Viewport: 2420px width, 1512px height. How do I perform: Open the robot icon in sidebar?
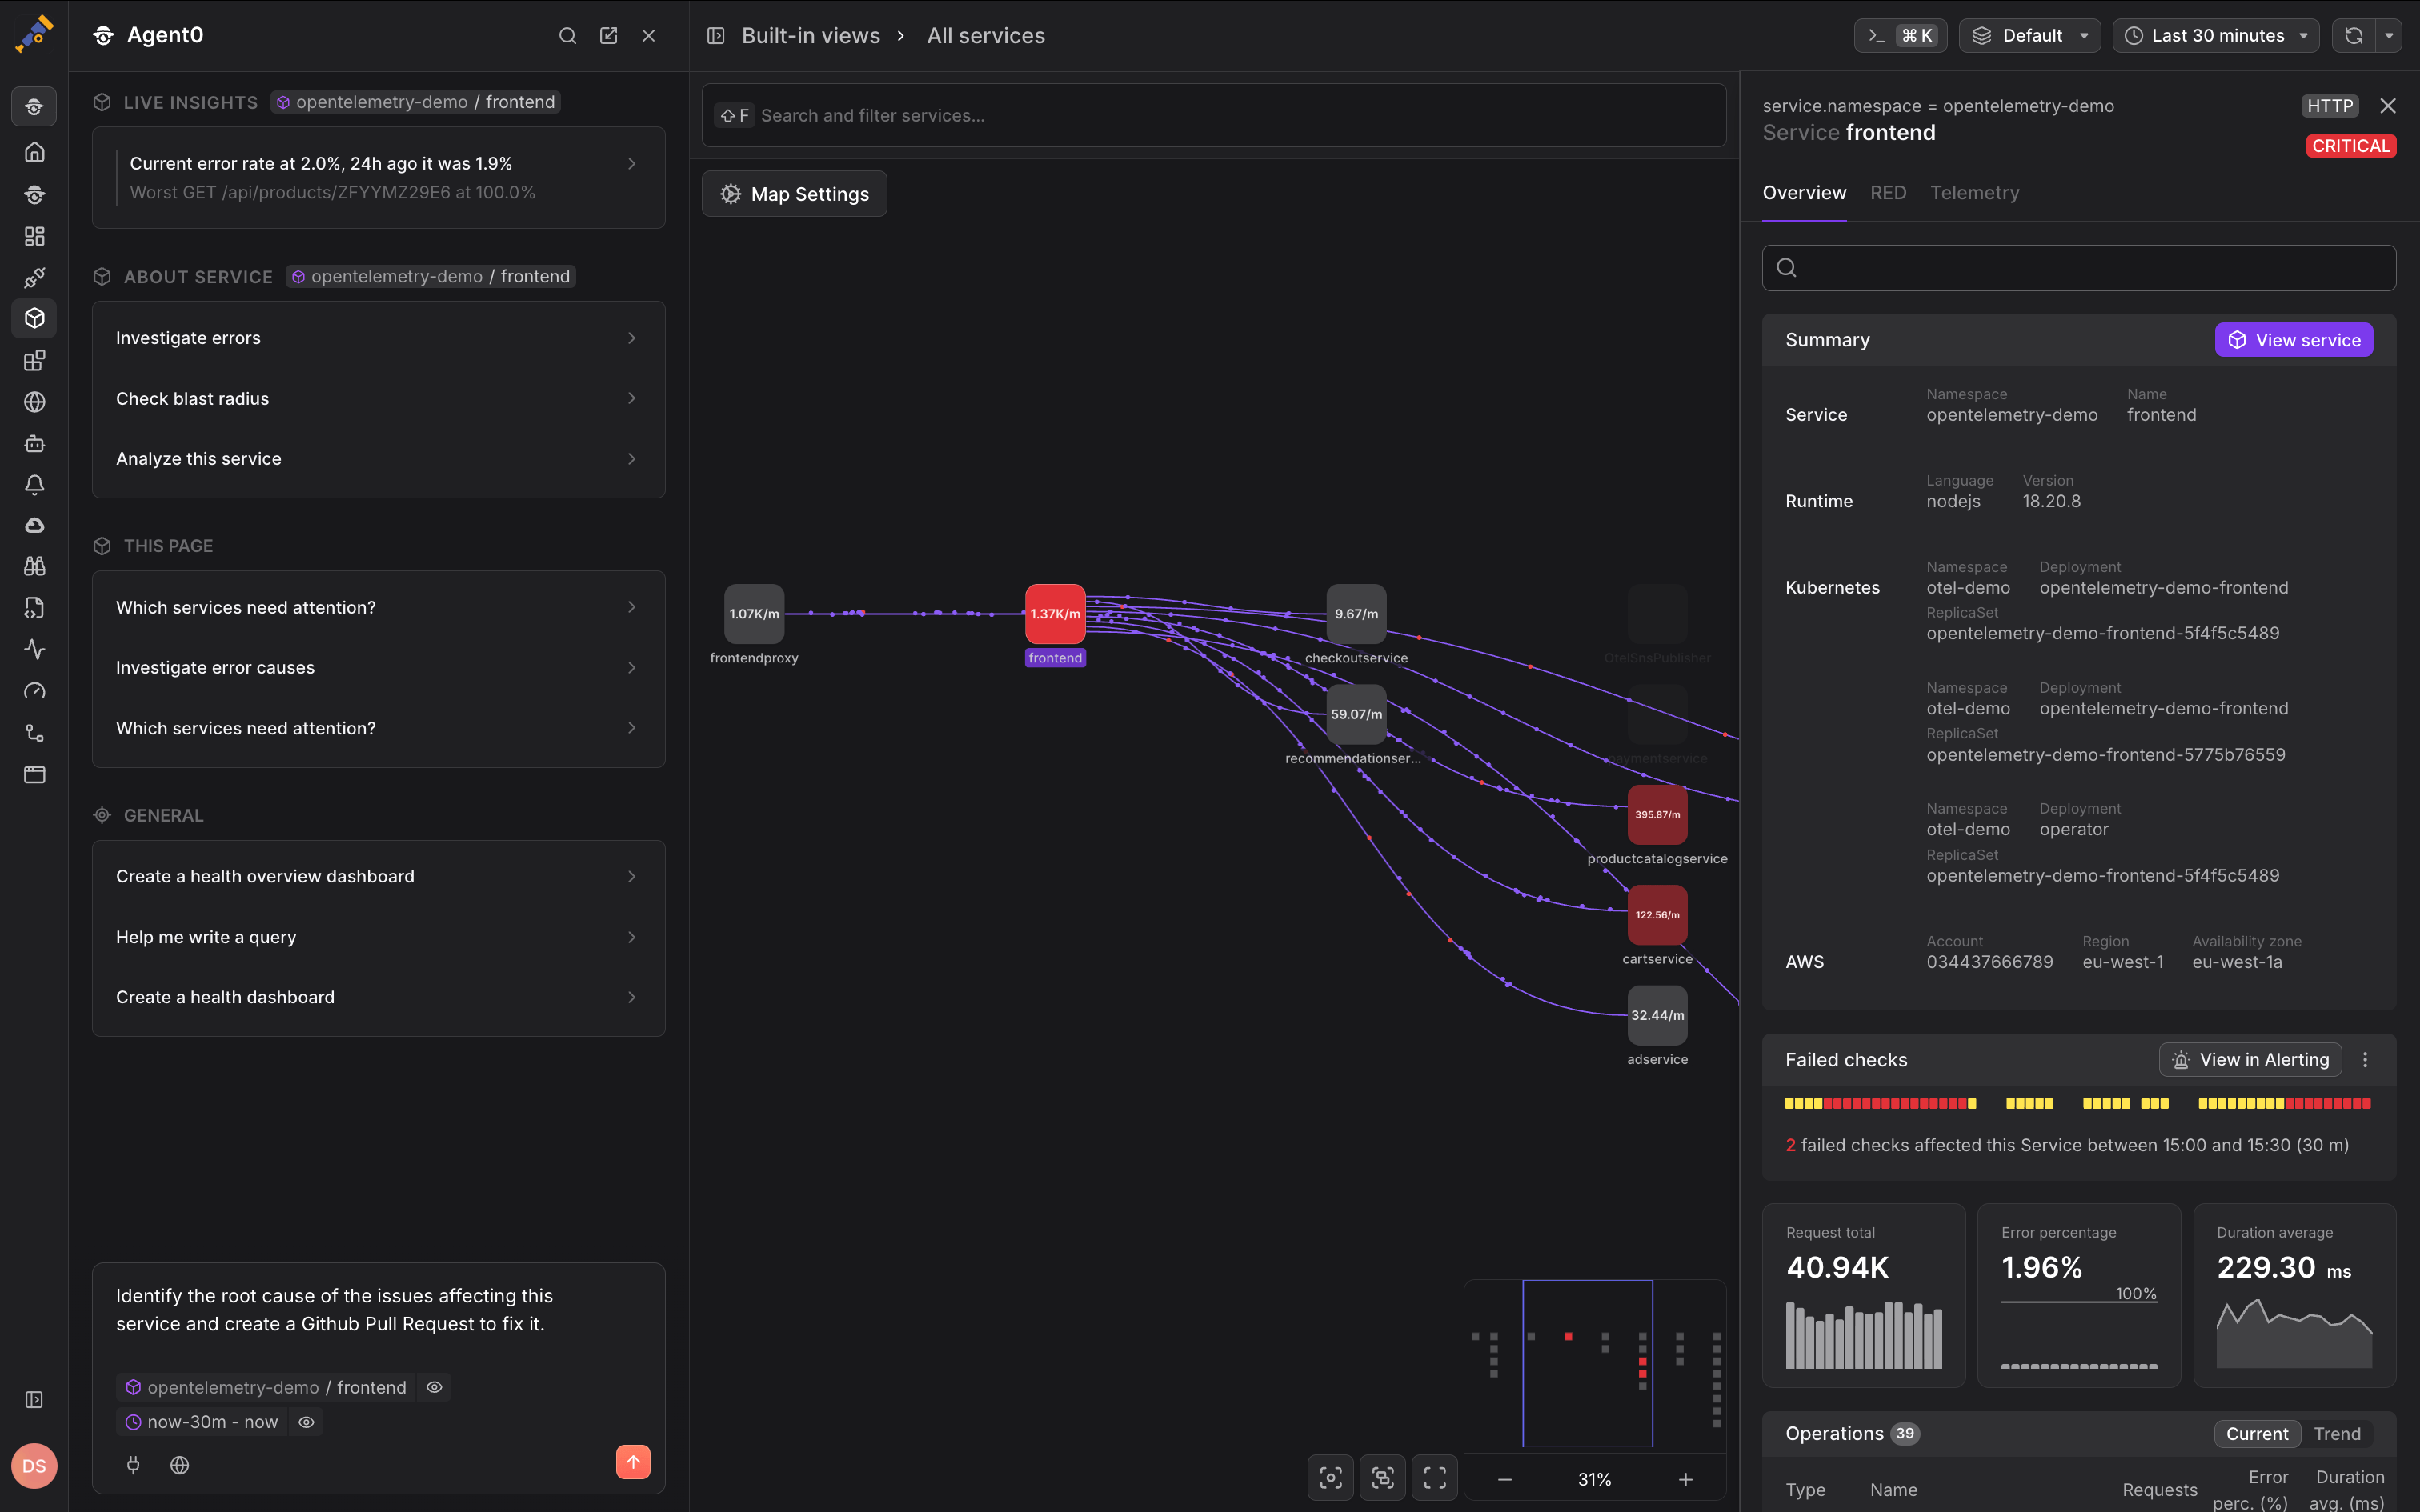(x=35, y=443)
